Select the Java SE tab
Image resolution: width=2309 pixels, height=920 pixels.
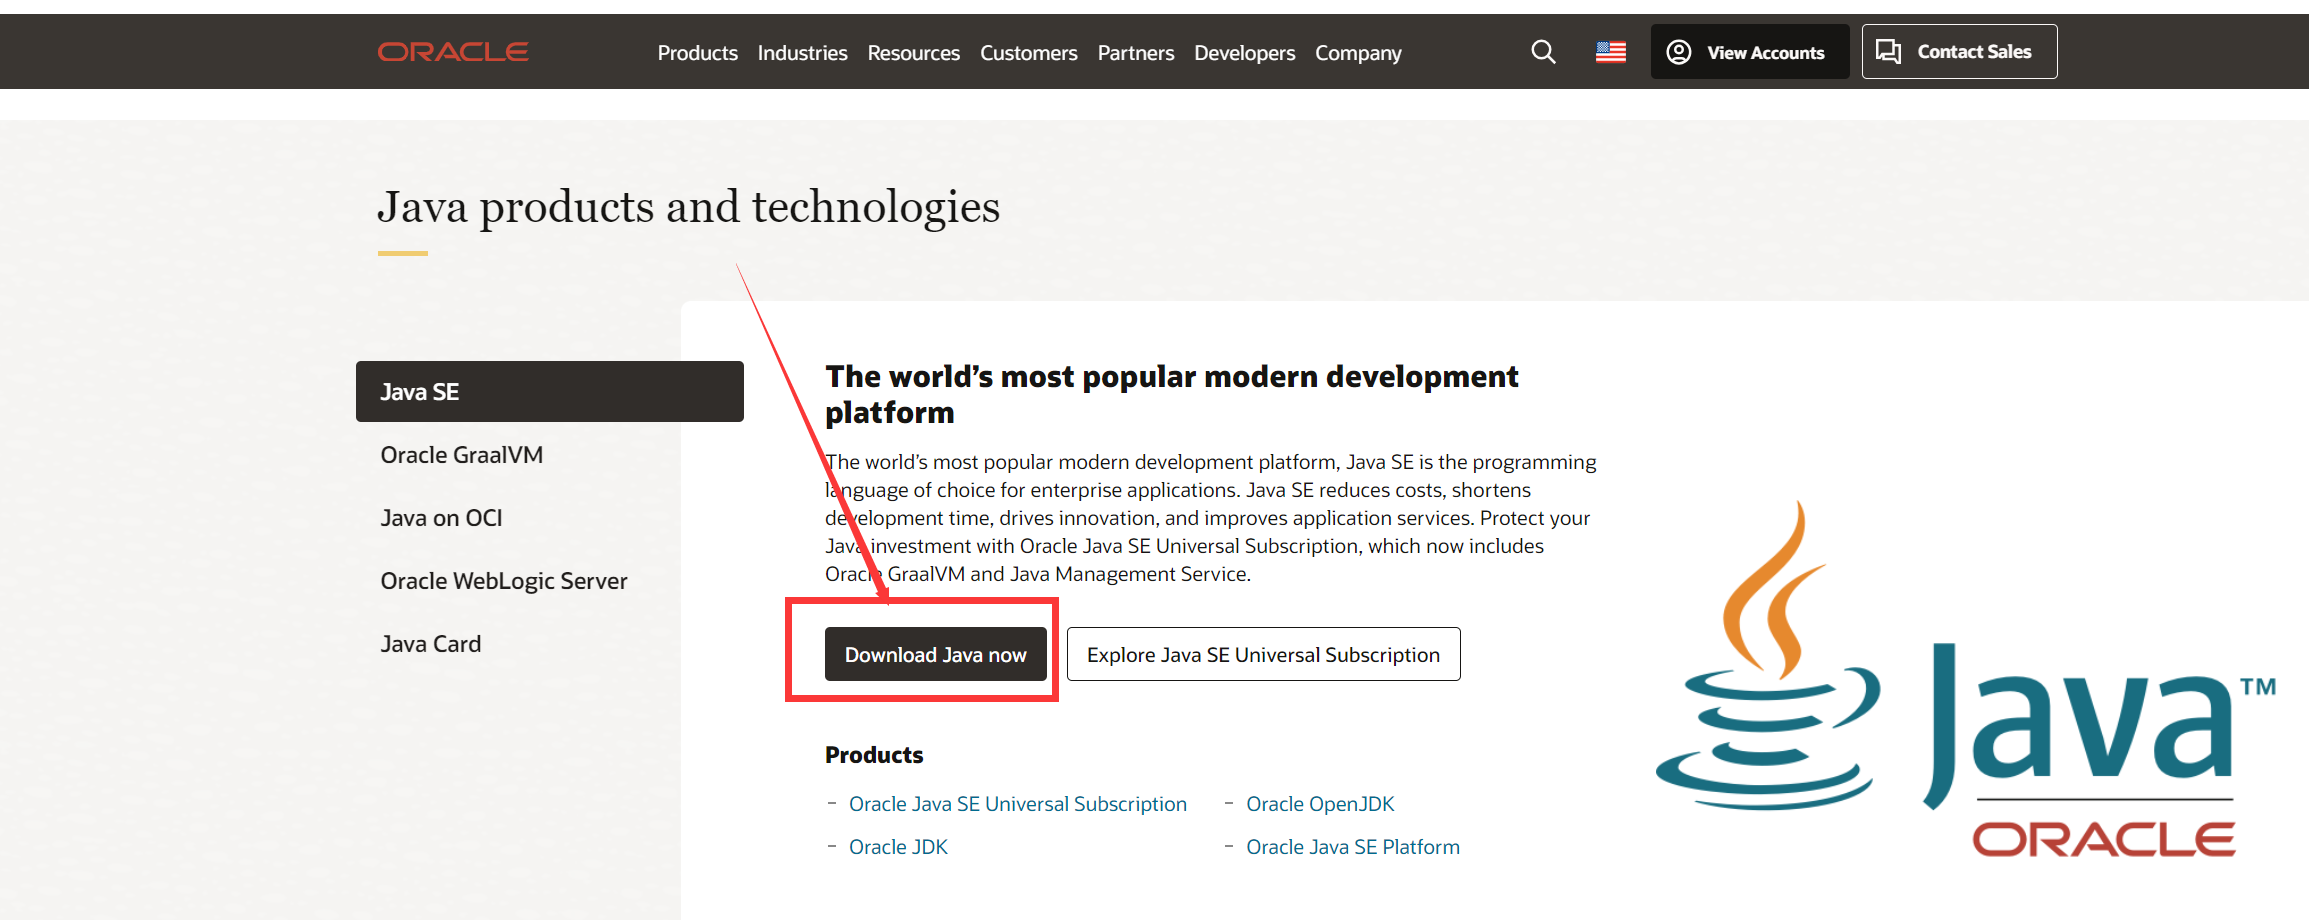(549, 392)
